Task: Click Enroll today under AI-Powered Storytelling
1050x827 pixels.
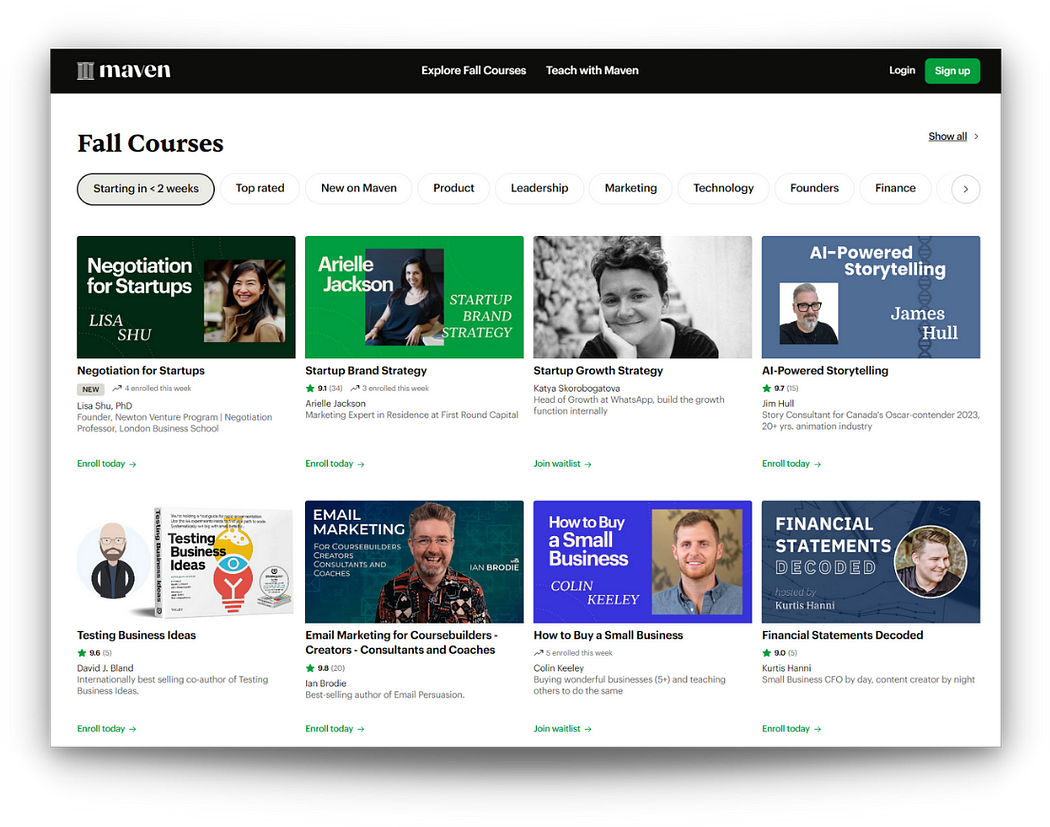Action: (x=792, y=463)
